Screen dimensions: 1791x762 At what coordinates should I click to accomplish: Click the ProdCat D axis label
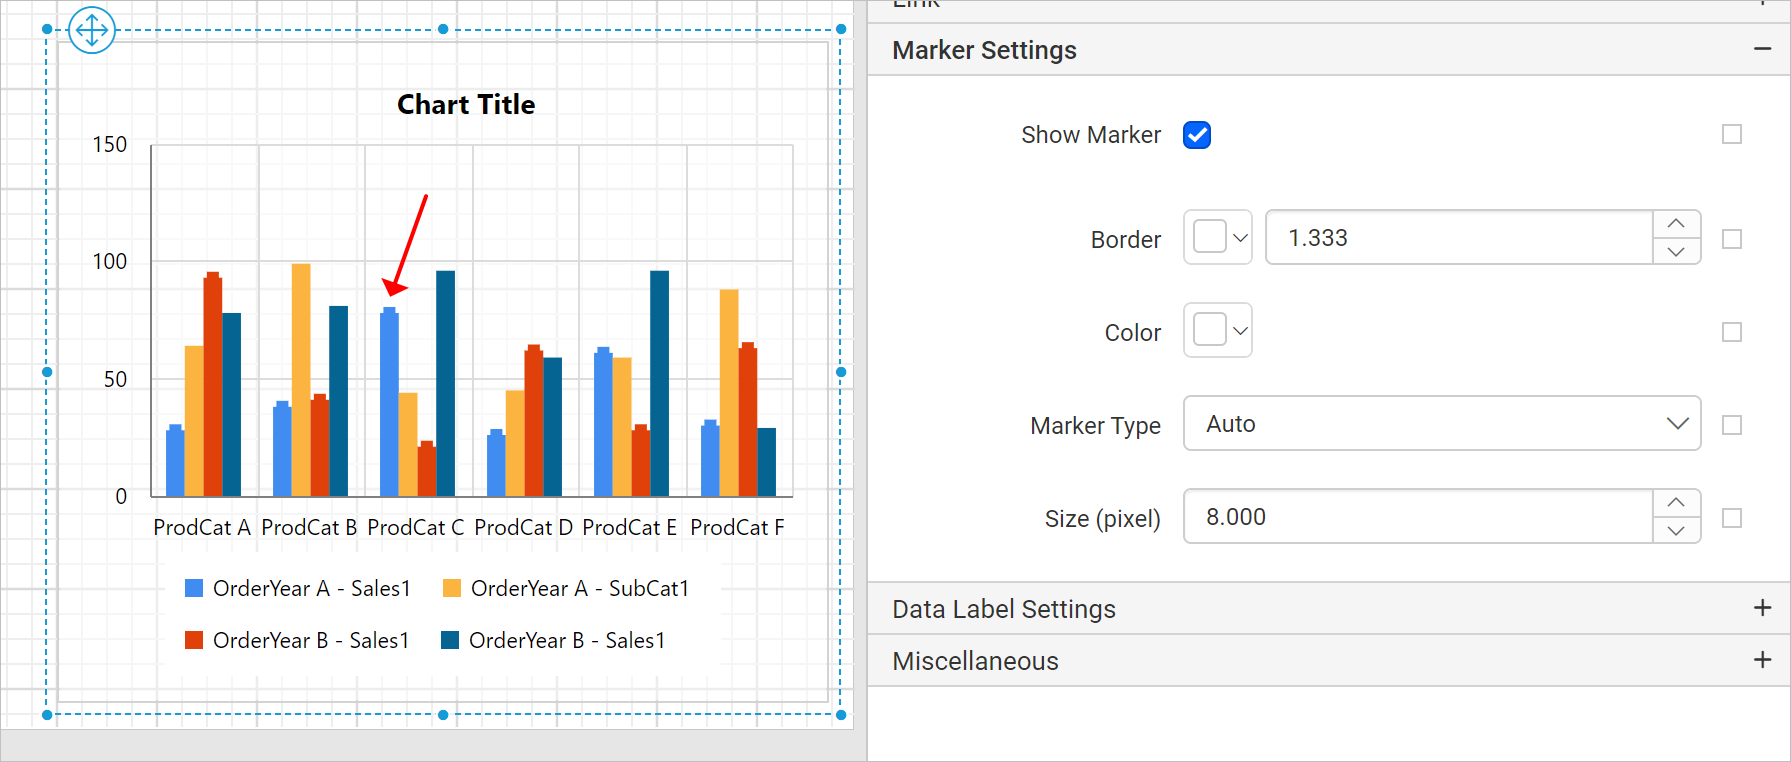pyautogui.click(x=523, y=527)
